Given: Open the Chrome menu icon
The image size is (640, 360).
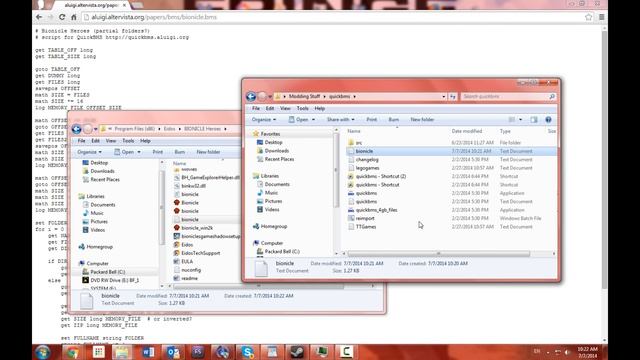Looking at the screenshot, I should click(601, 17).
